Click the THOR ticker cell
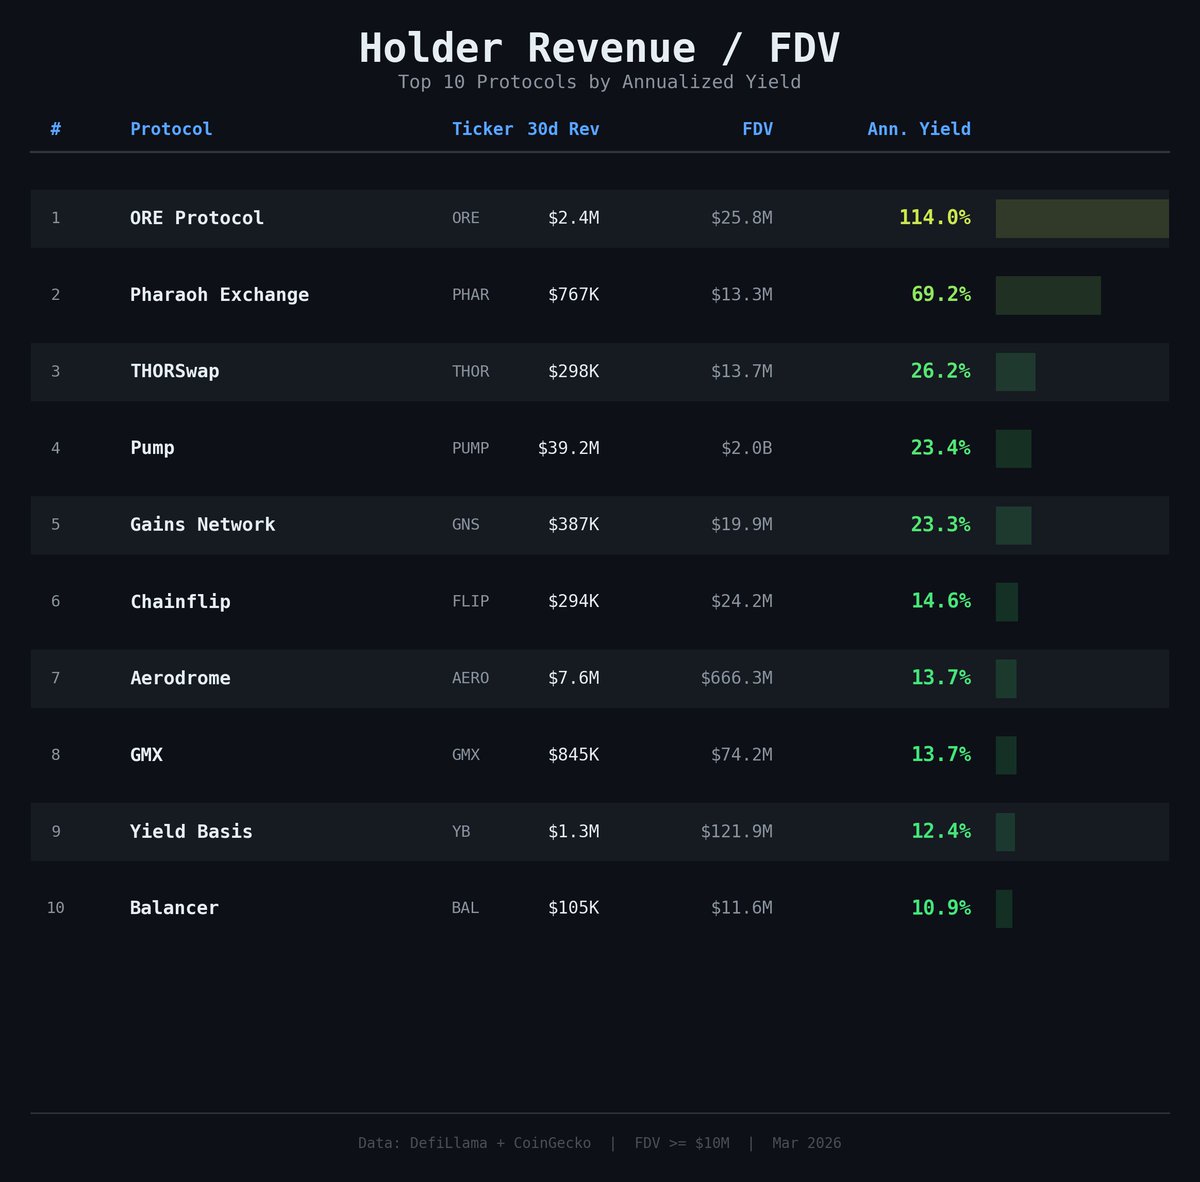Screen dimensions: 1200x1182 click(x=470, y=372)
